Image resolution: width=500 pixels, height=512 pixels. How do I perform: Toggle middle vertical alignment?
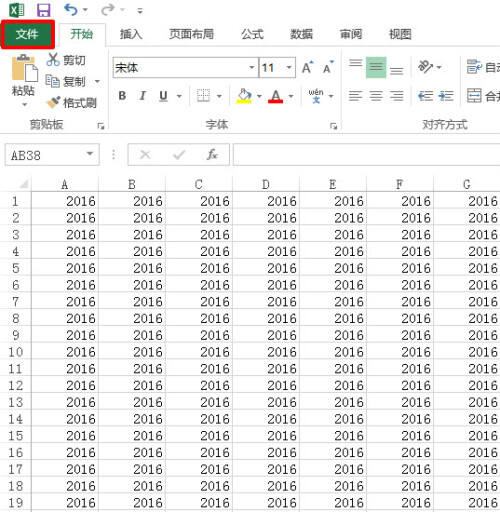click(376, 67)
